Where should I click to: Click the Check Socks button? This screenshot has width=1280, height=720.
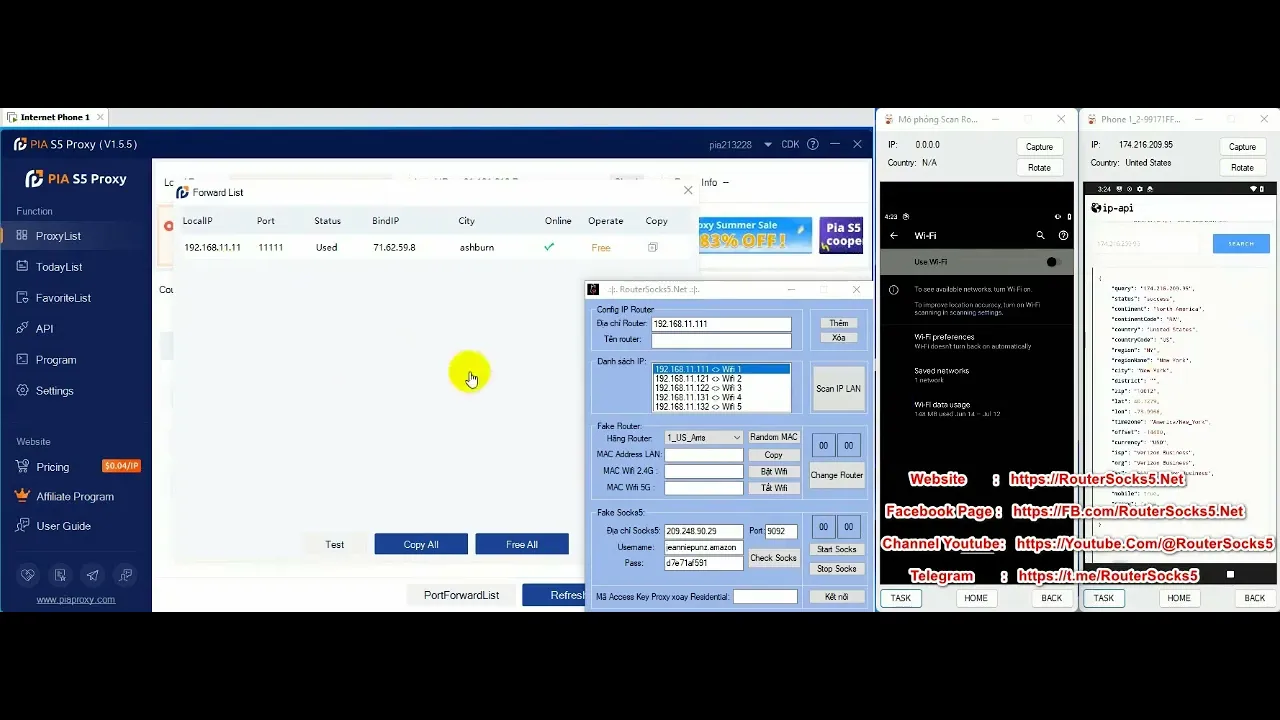(774, 558)
